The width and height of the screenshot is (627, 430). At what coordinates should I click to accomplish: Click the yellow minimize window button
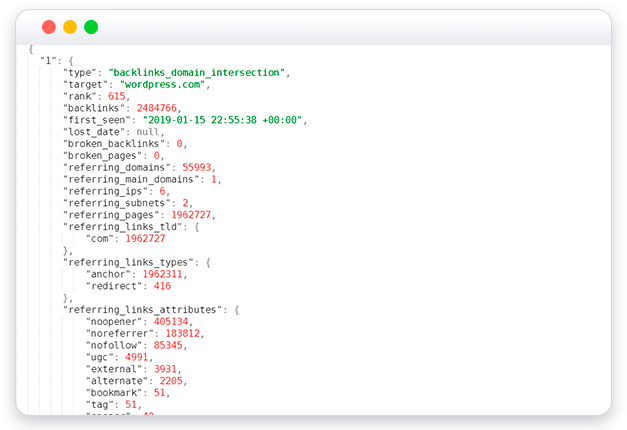pyautogui.click(x=70, y=27)
